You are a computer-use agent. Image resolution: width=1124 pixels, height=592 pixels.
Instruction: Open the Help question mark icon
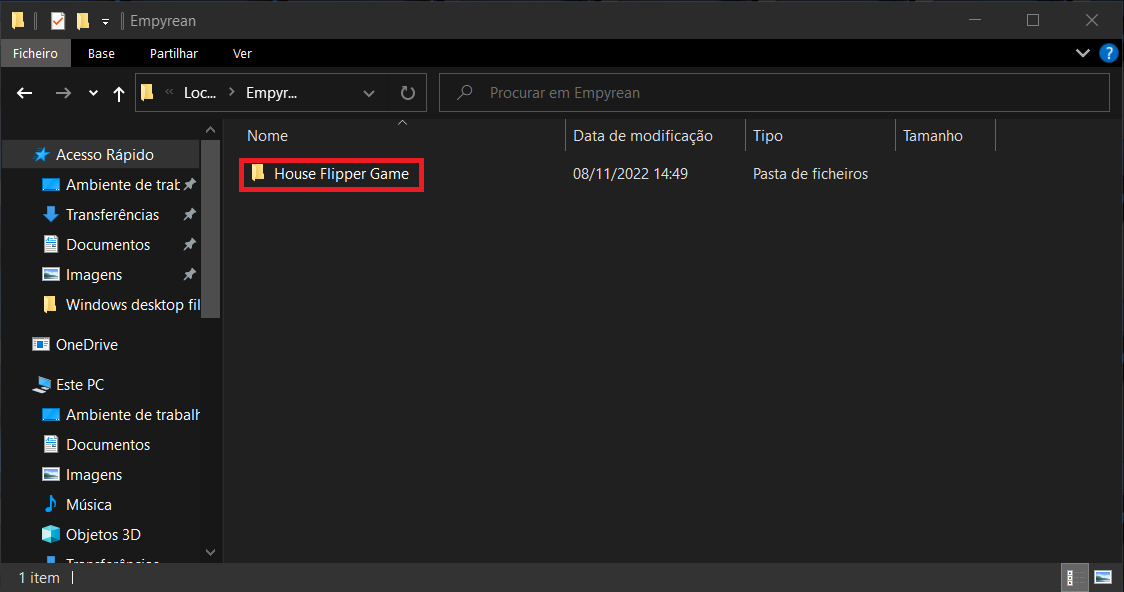click(x=1108, y=53)
